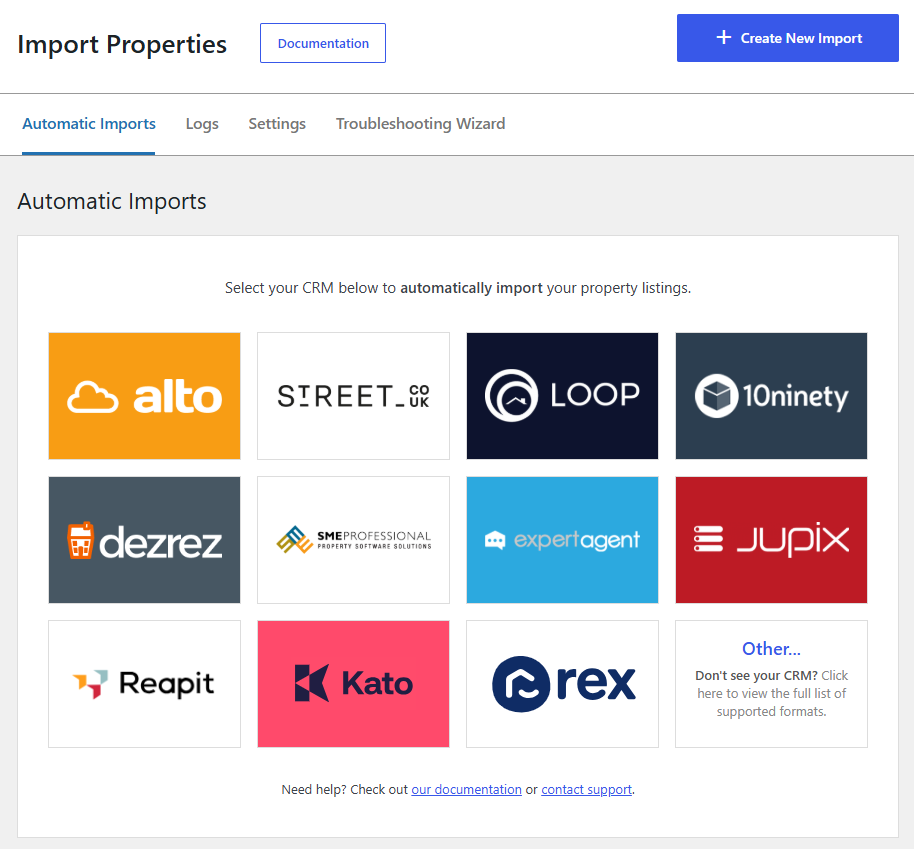This screenshot has height=849, width=914.
Task: Select the Alto CRM logo tile
Action: pyautogui.click(x=144, y=396)
